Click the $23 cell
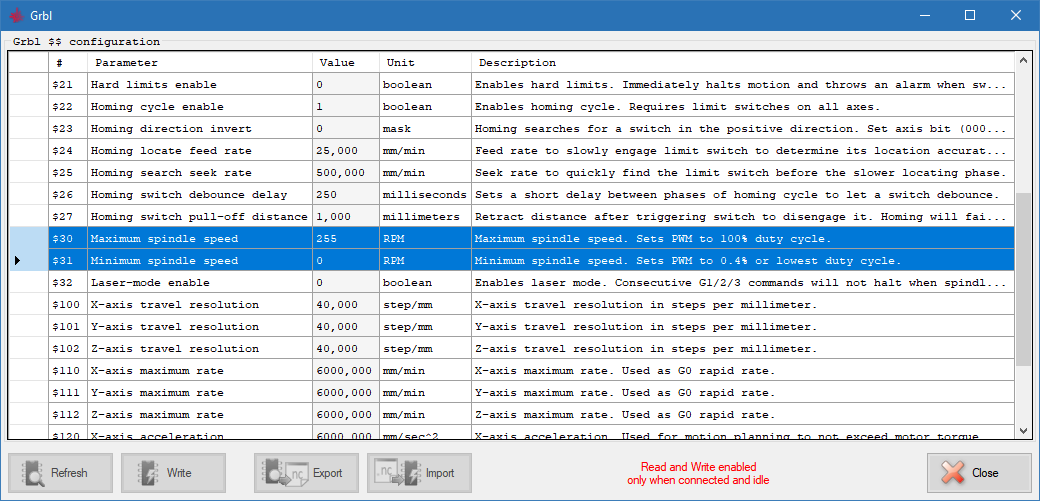Viewport: 1040px width, 501px height. point(68,129)
